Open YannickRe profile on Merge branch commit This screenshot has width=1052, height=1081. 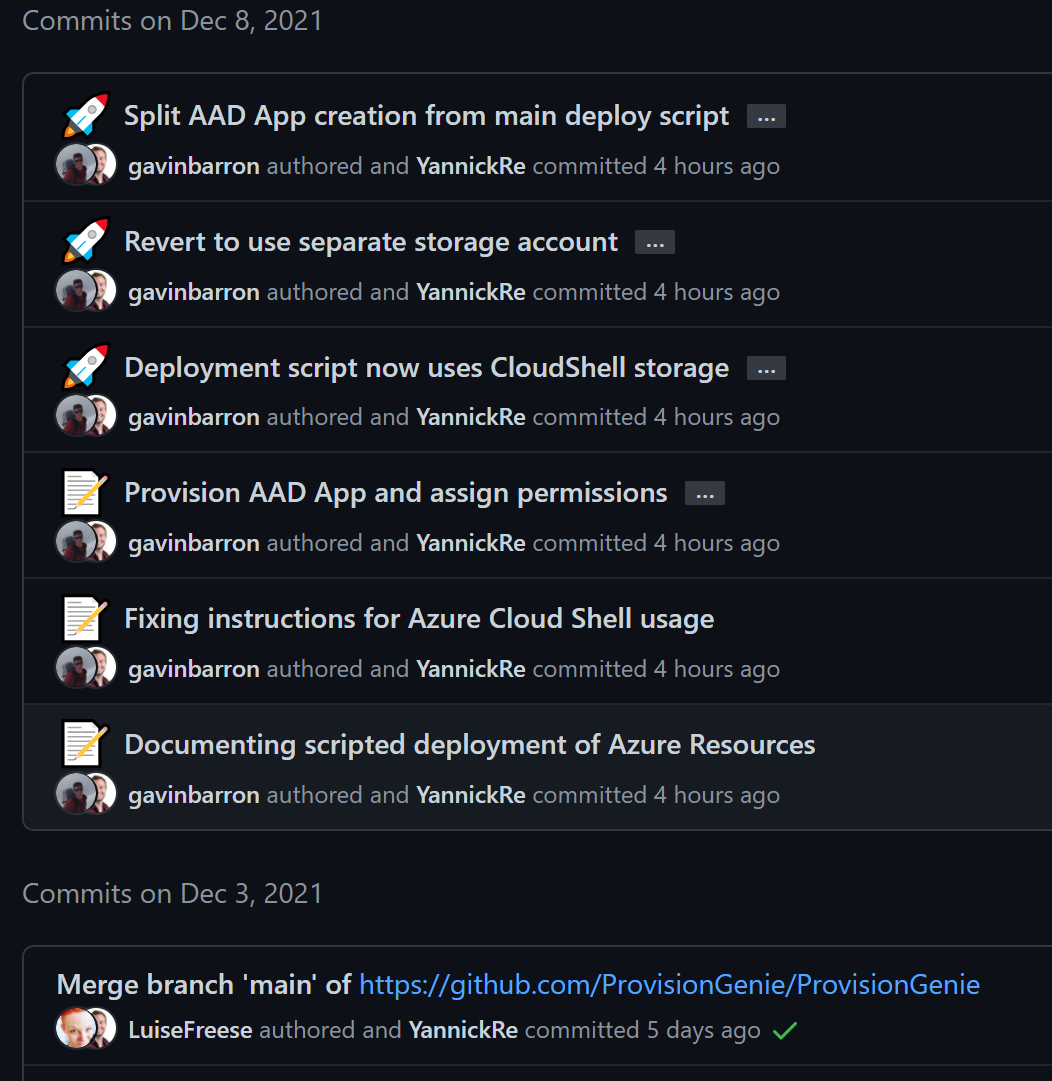pyautogui.click(x=463, y=1030)
